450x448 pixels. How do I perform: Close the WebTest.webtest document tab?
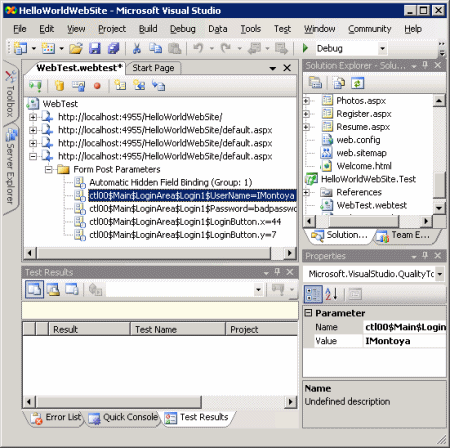[287, 68]
